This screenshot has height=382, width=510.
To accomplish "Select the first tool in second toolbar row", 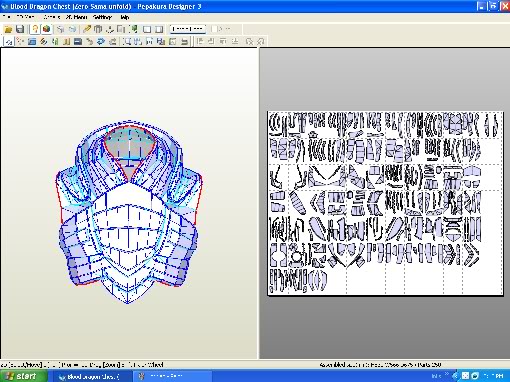I will pos(9,42).
